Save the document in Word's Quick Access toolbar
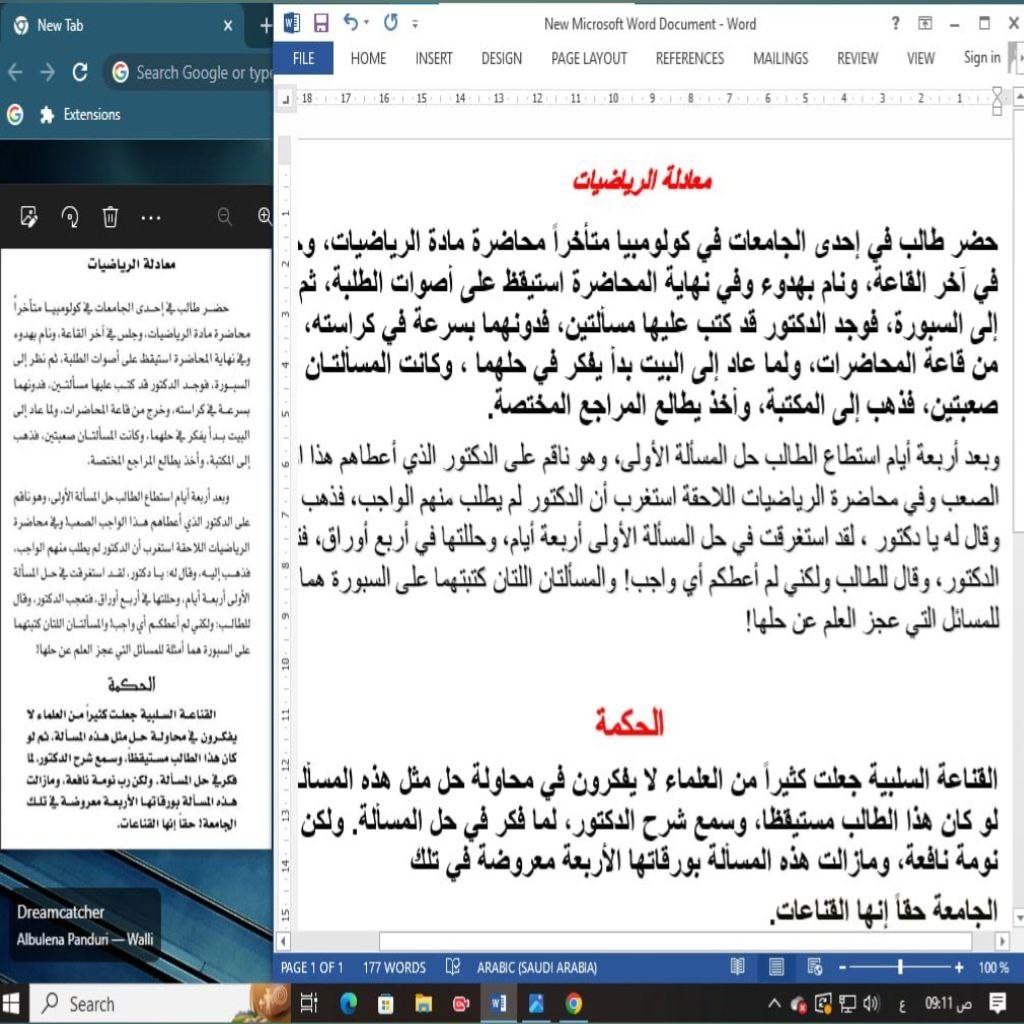The width and height of the screenshot is (1024, 1024). (321, 24)
